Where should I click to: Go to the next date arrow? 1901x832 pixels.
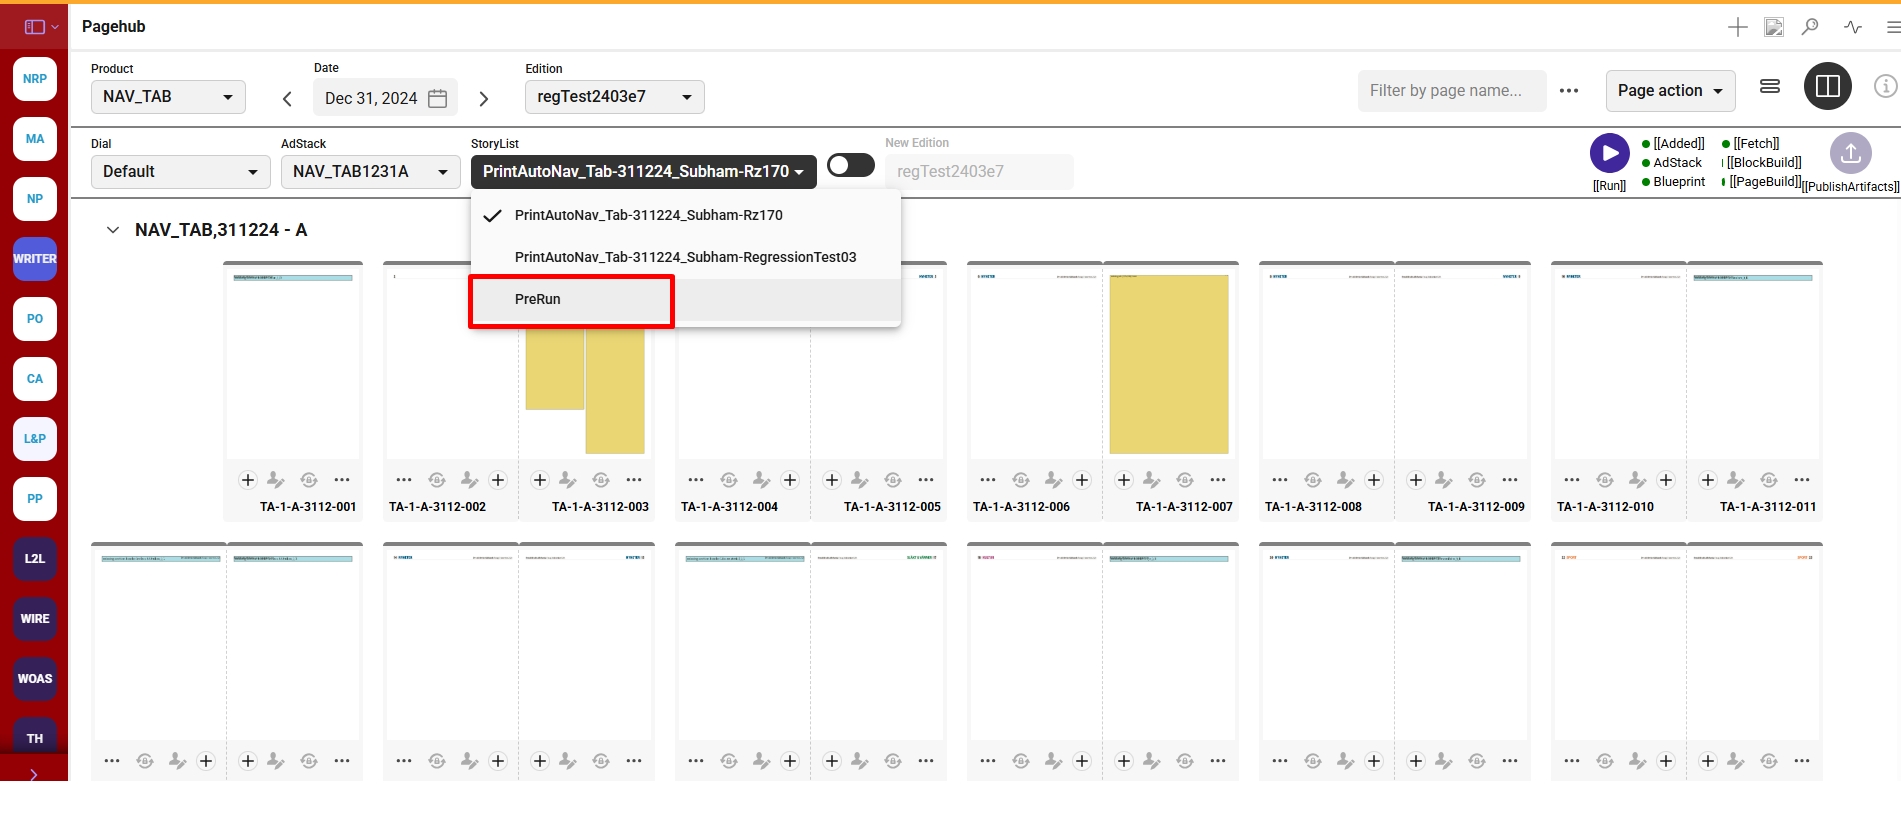484,99
